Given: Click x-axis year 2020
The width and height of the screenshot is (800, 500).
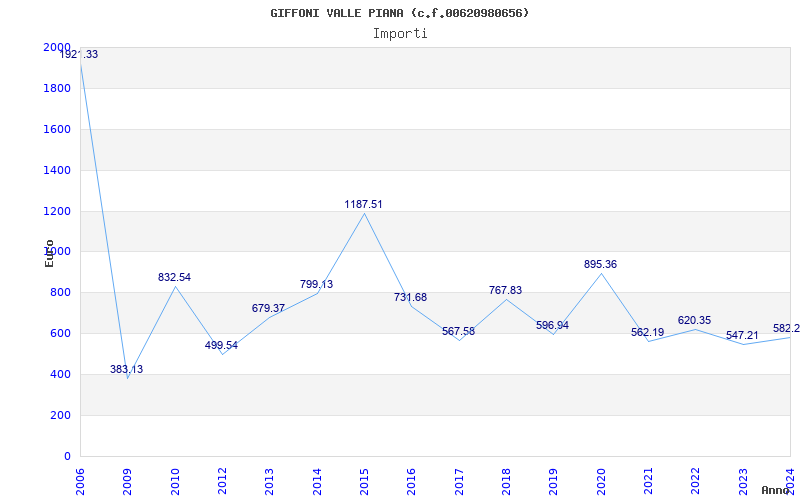Looking at the screenshot, I should pos(601,482).
